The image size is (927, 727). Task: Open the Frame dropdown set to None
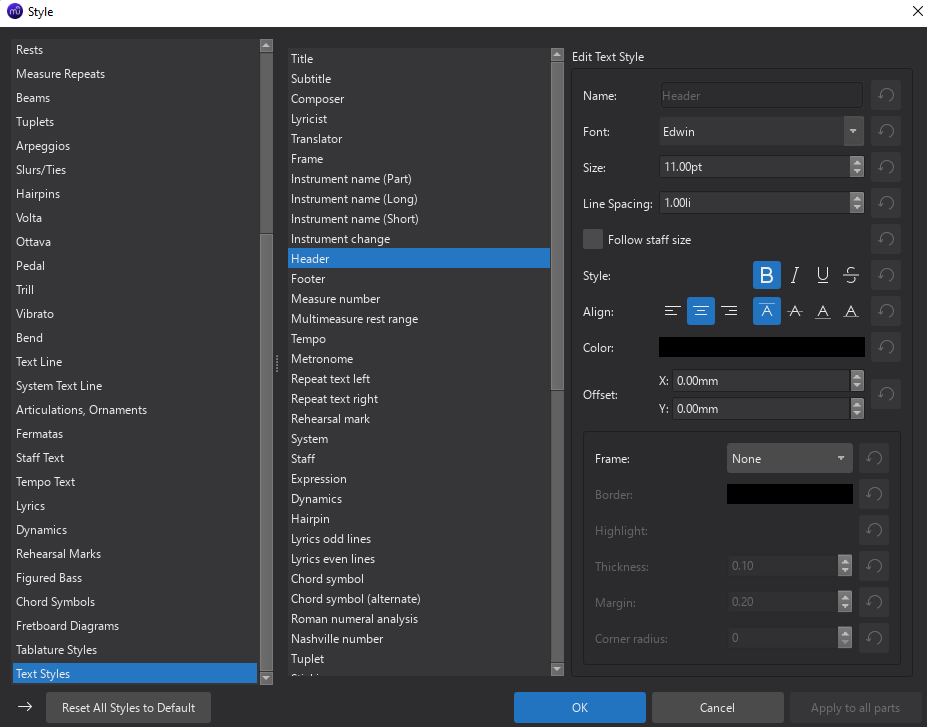[789, 458]
